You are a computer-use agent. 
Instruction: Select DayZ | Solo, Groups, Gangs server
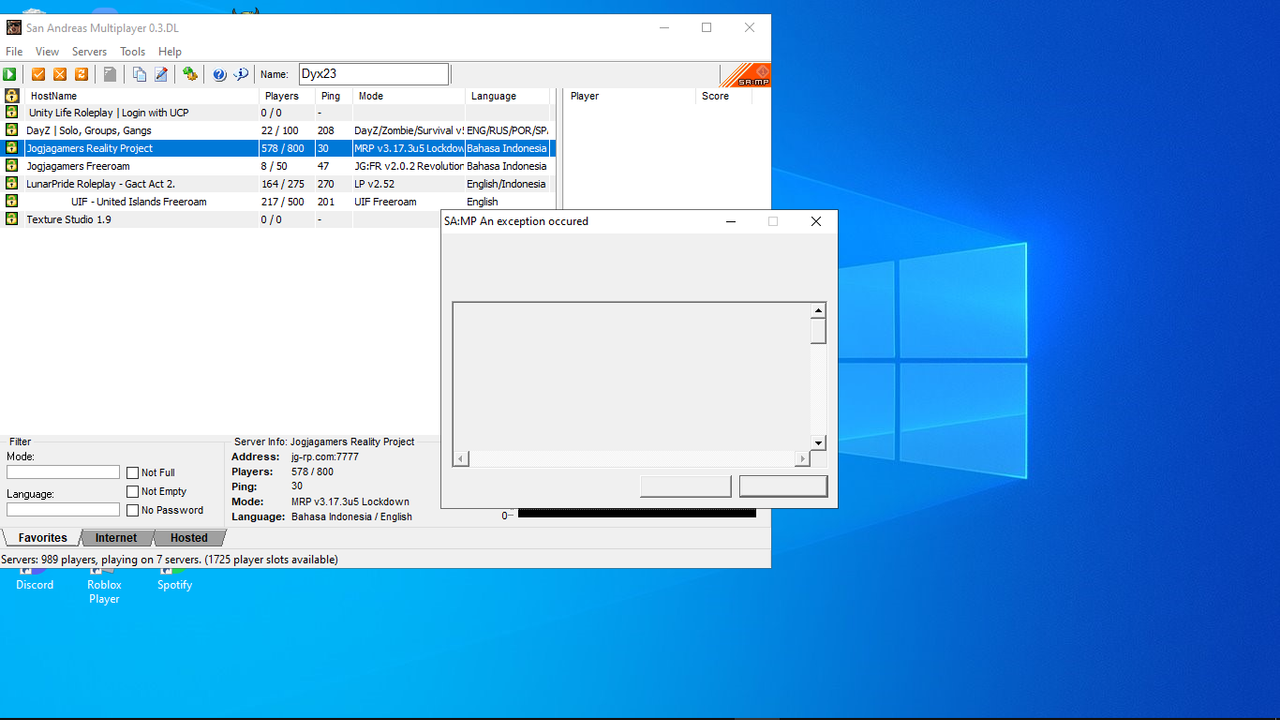278,130
